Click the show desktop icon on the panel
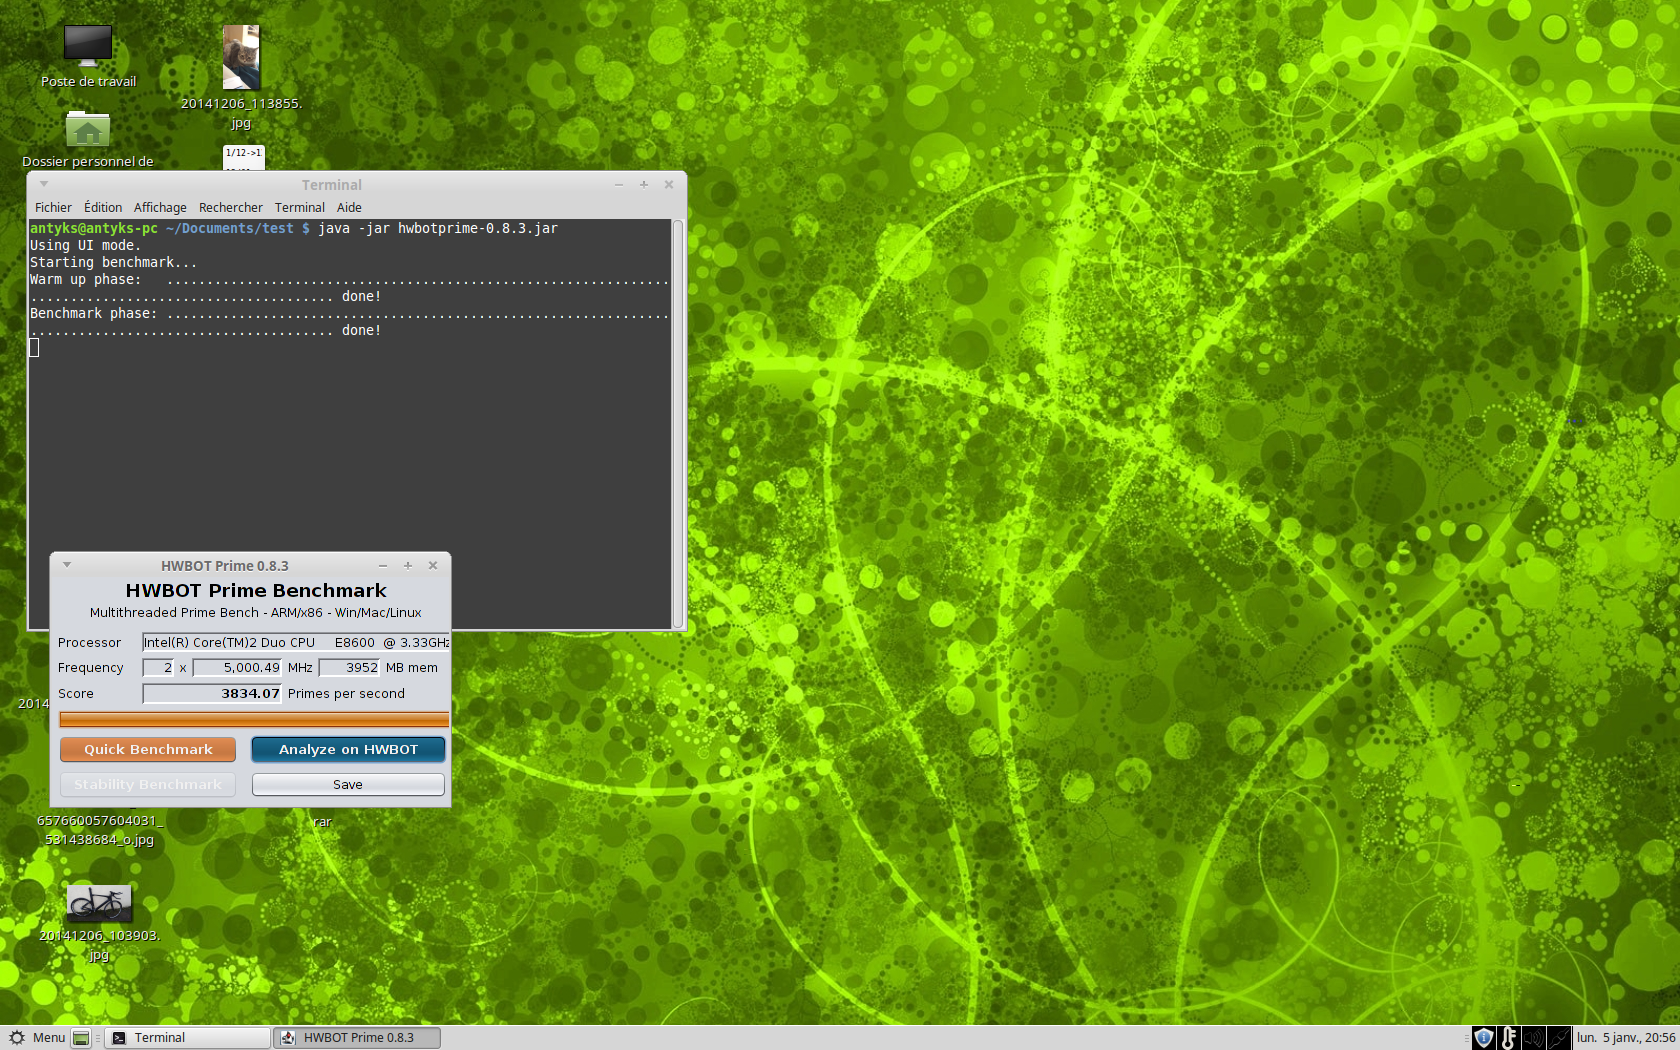 click(x=81, y=1038)
